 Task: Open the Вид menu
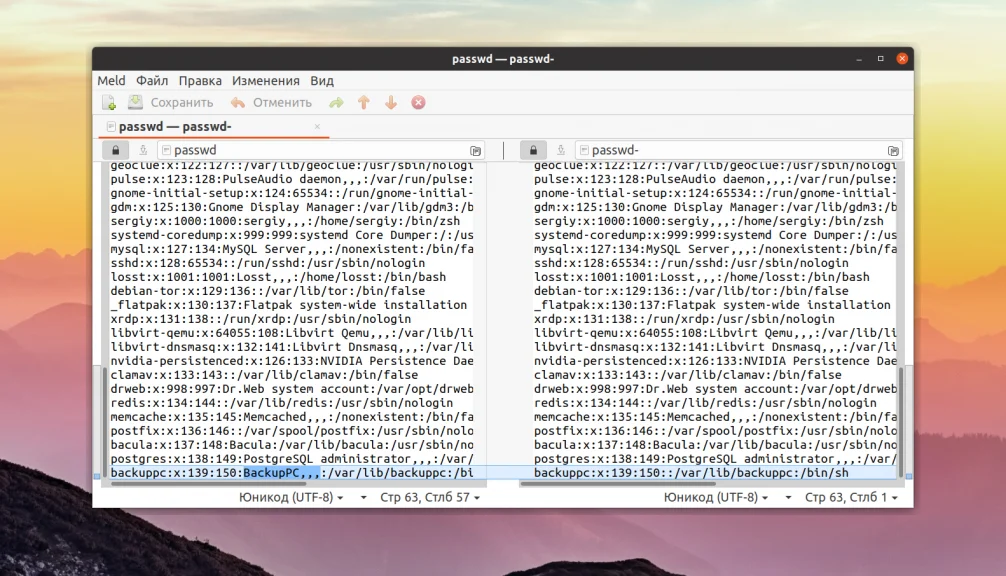click(x=322, y=81)
